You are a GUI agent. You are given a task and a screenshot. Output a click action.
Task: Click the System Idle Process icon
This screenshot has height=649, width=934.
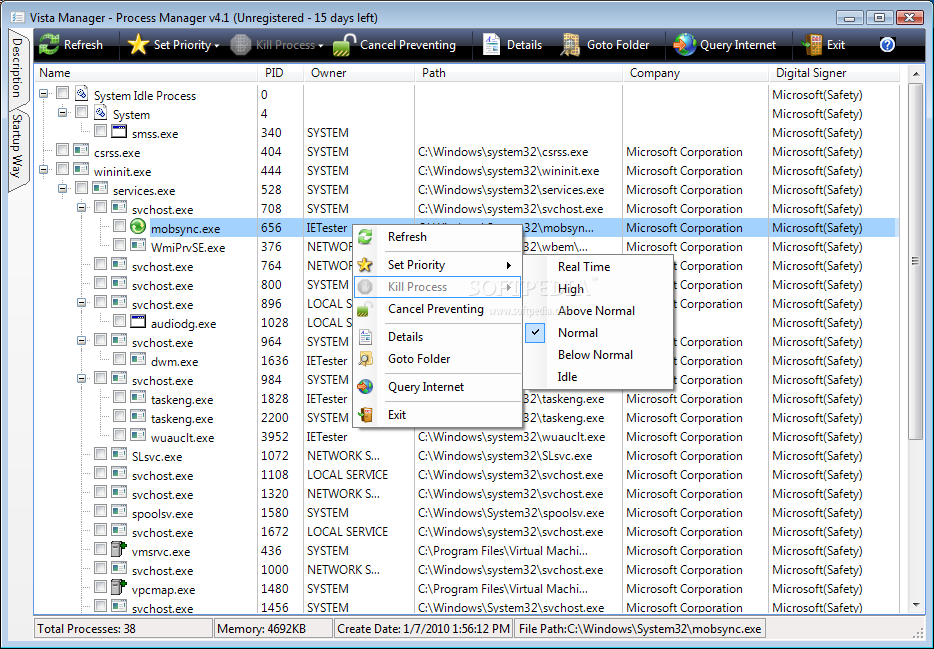tap(82, 93)
